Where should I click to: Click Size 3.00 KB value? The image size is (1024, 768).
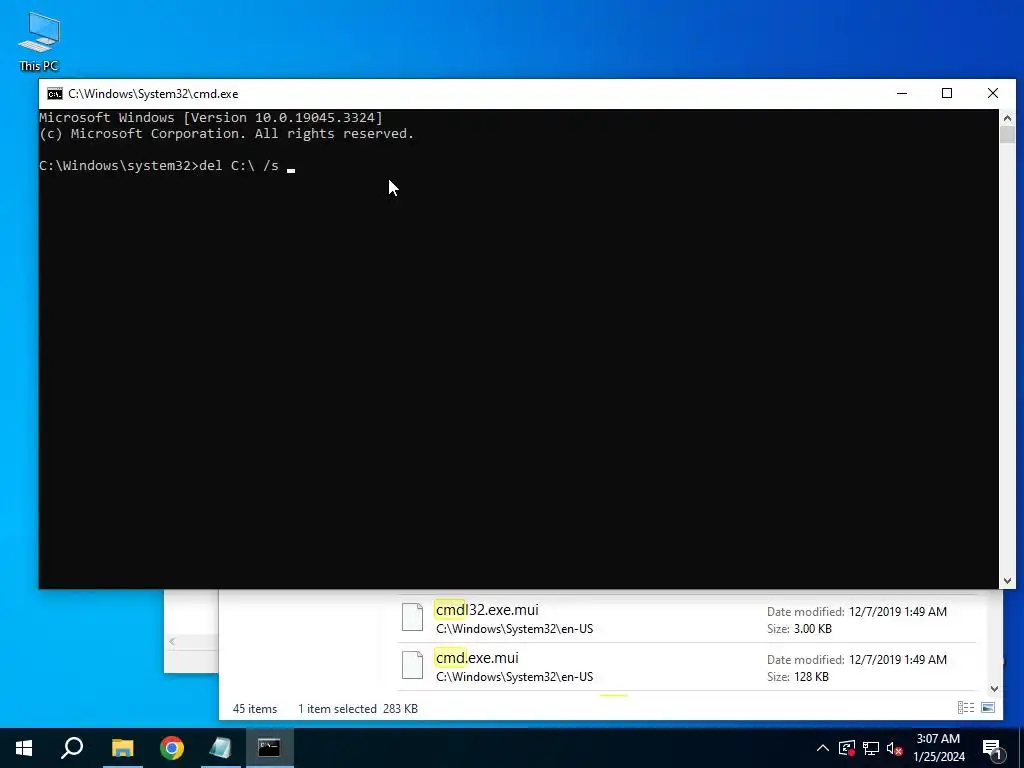[812, 629]
